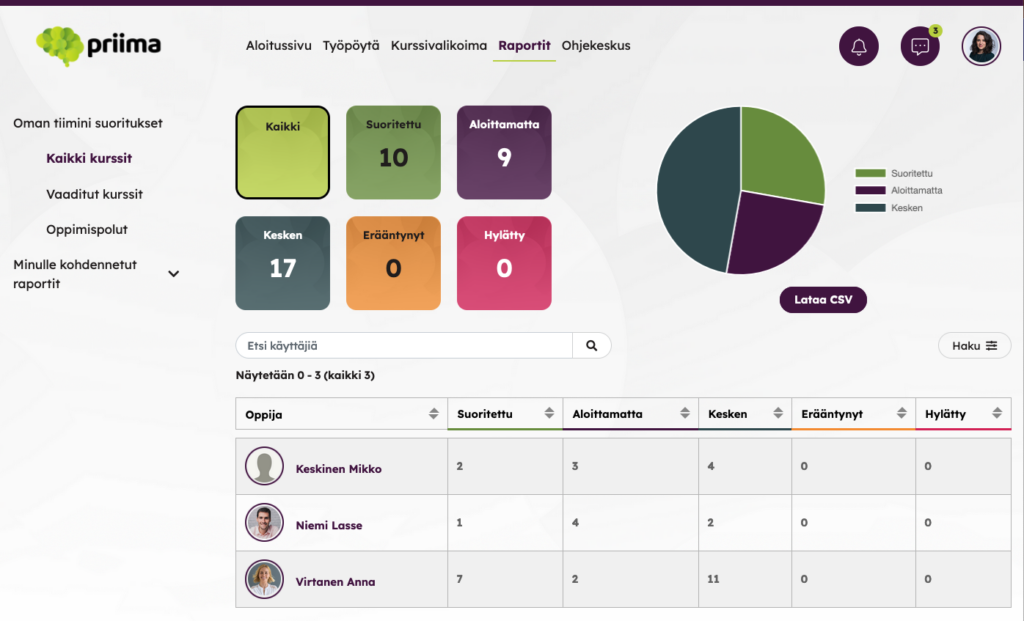
Task: Open Niemi Lasse's name link
Action: click(x=328, y=525)
